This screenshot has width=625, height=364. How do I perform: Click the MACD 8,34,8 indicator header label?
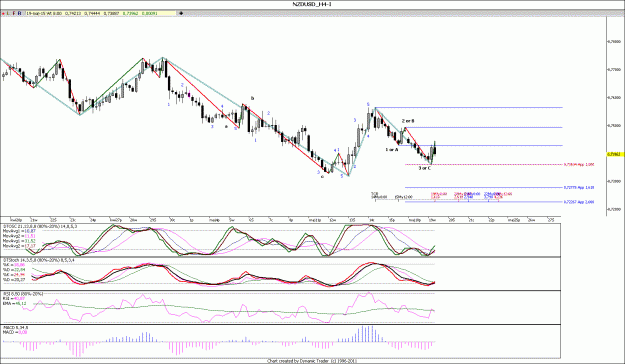coord(16,328)
